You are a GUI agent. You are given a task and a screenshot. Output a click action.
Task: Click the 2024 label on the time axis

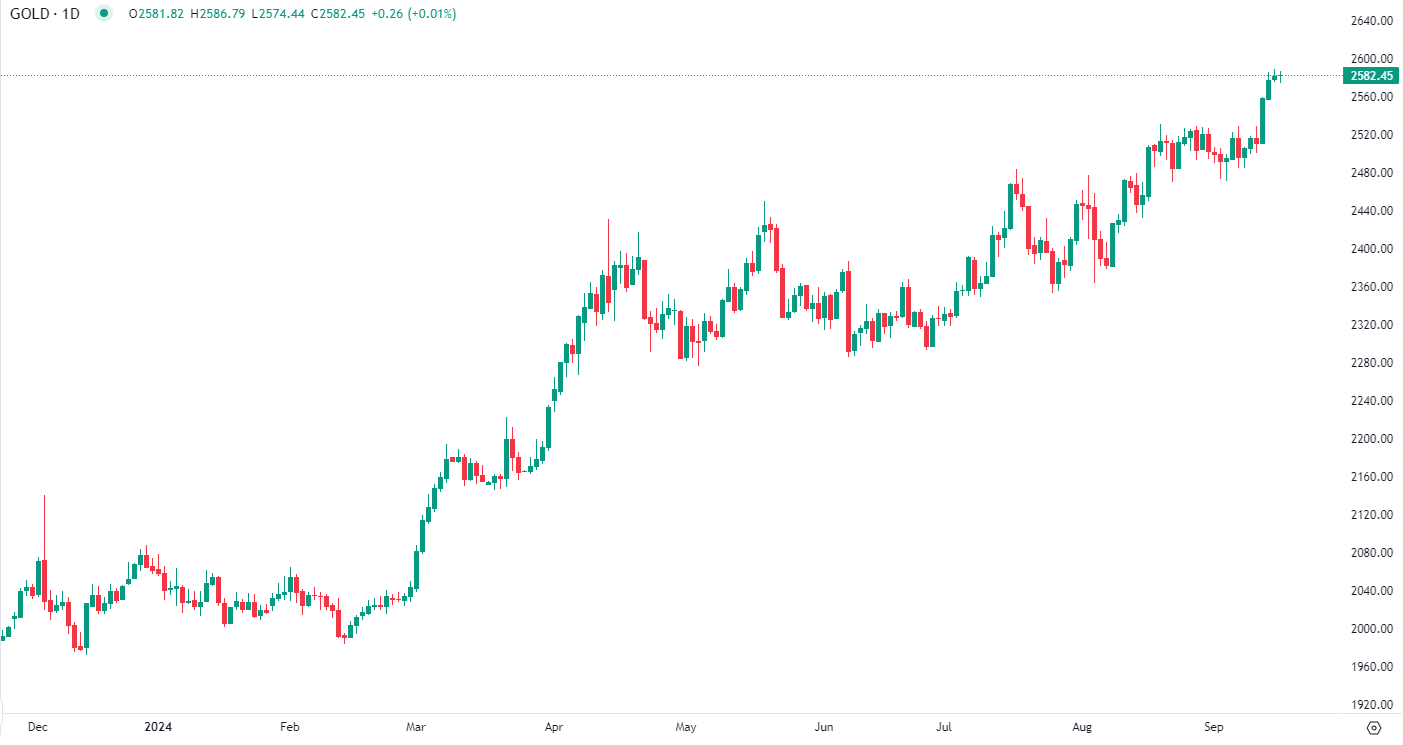tap(159, 726)
